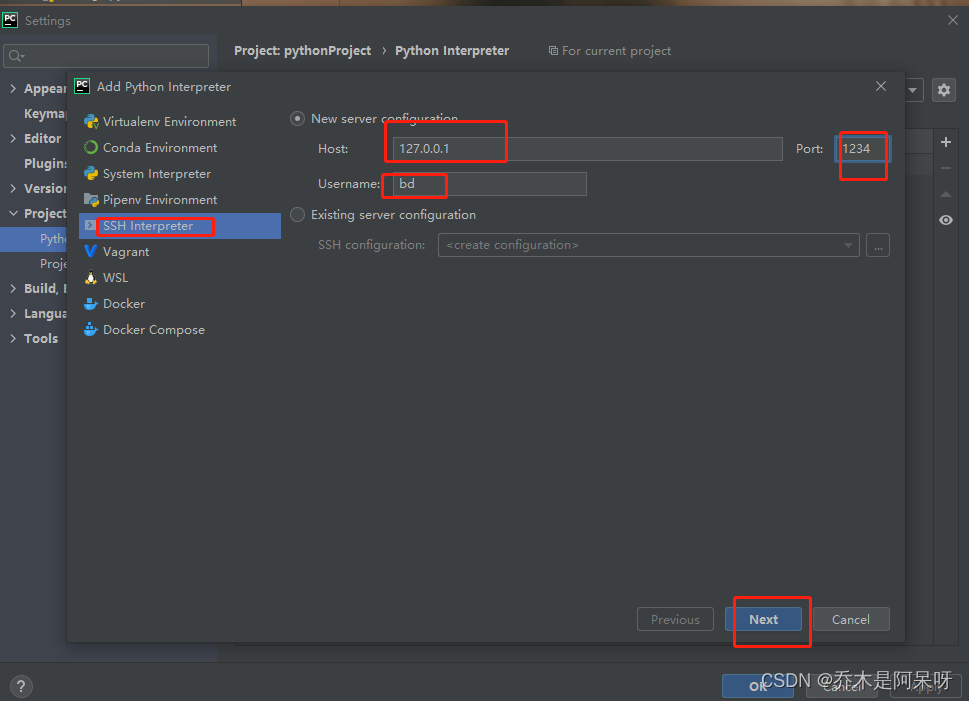Screen dimensions: 969x701
Task: Open the Docker interpreter option
Action: coord(122,303)
